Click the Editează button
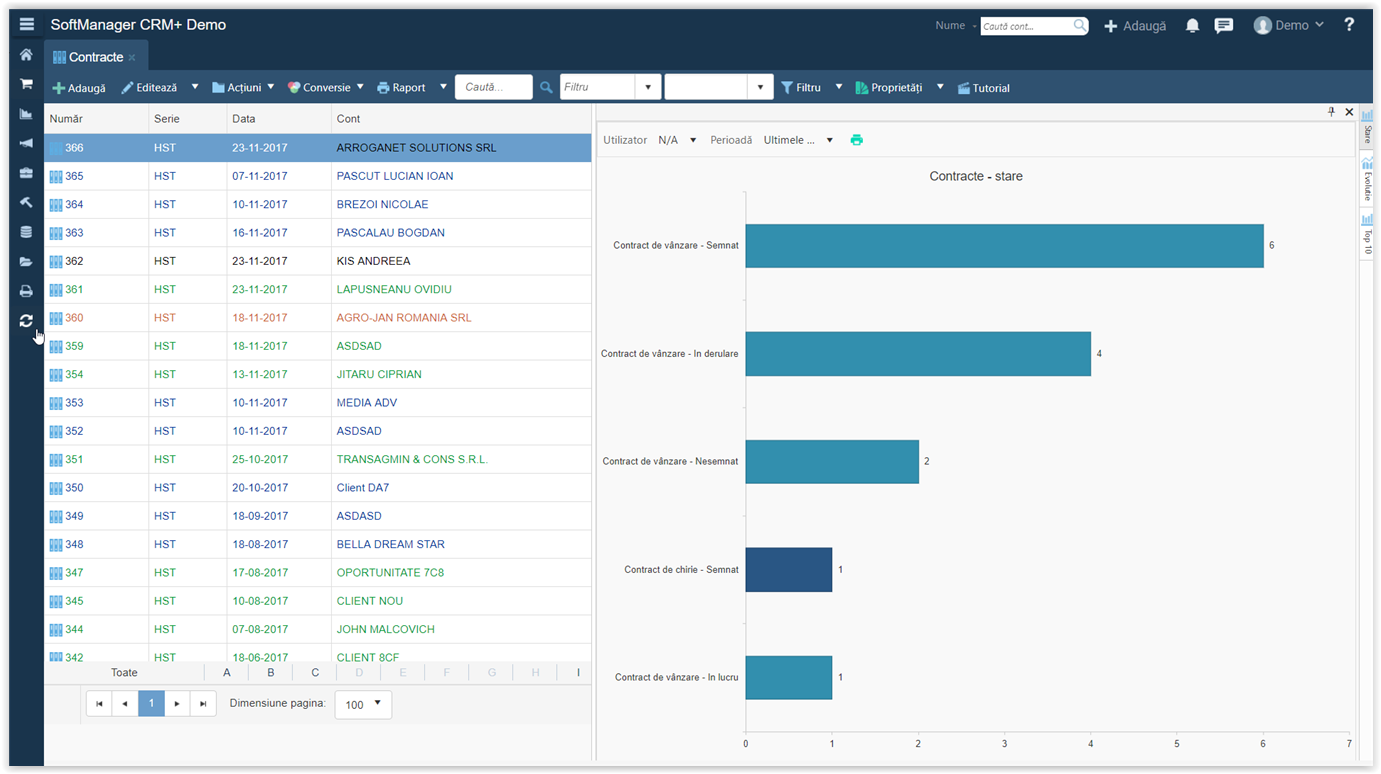The height and width of the screenshot is (774, 1381). (149, 88)
